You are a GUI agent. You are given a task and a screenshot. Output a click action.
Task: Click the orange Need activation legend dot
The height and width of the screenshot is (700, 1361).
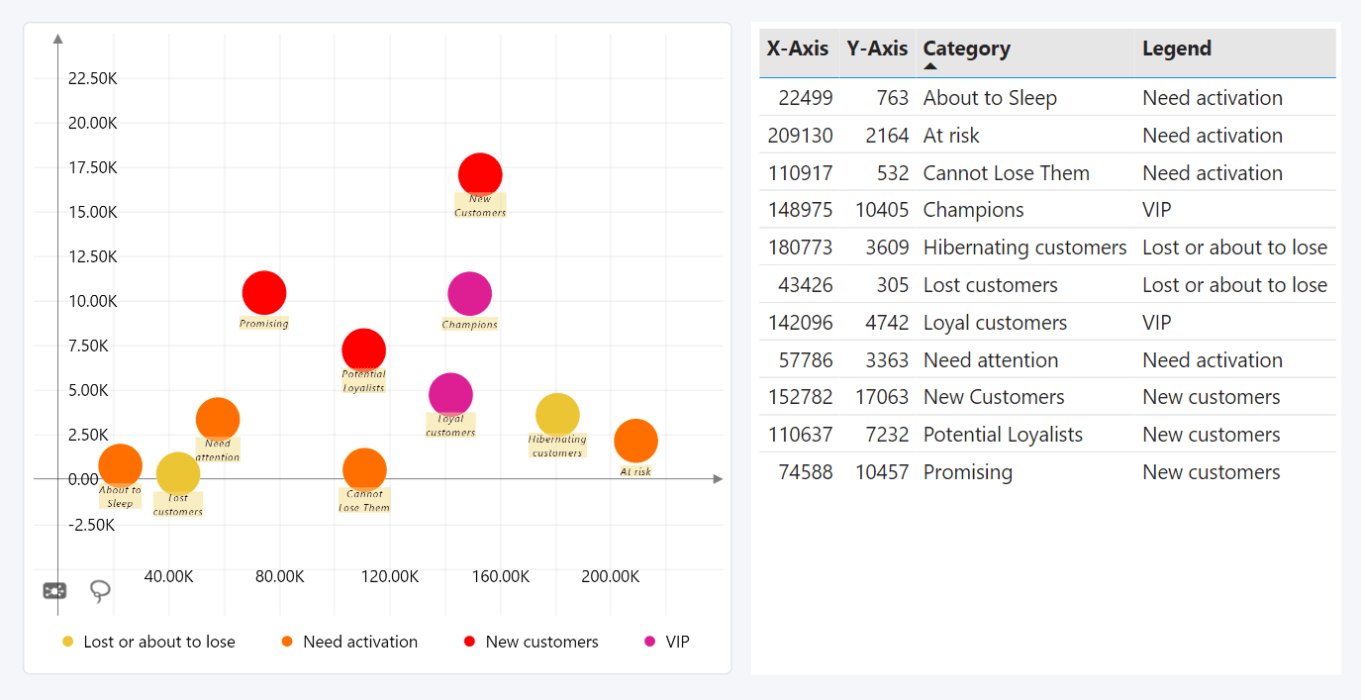(x=287, y=642)
